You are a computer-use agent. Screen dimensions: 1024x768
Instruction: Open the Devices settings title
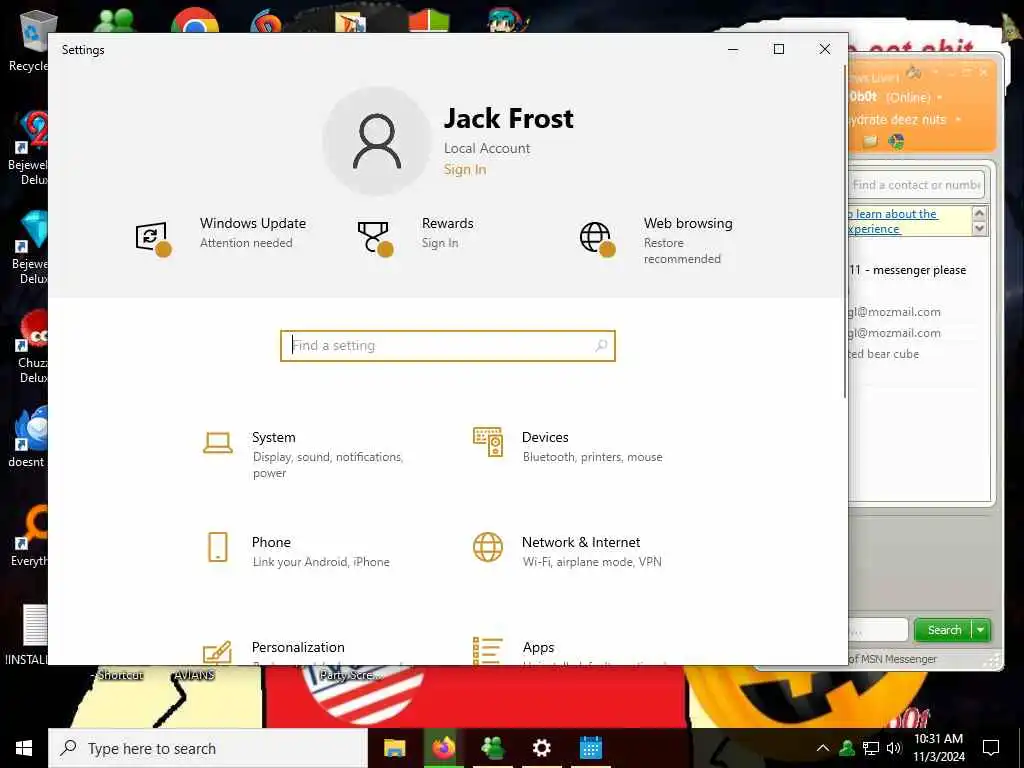click(x=545, y=437)
